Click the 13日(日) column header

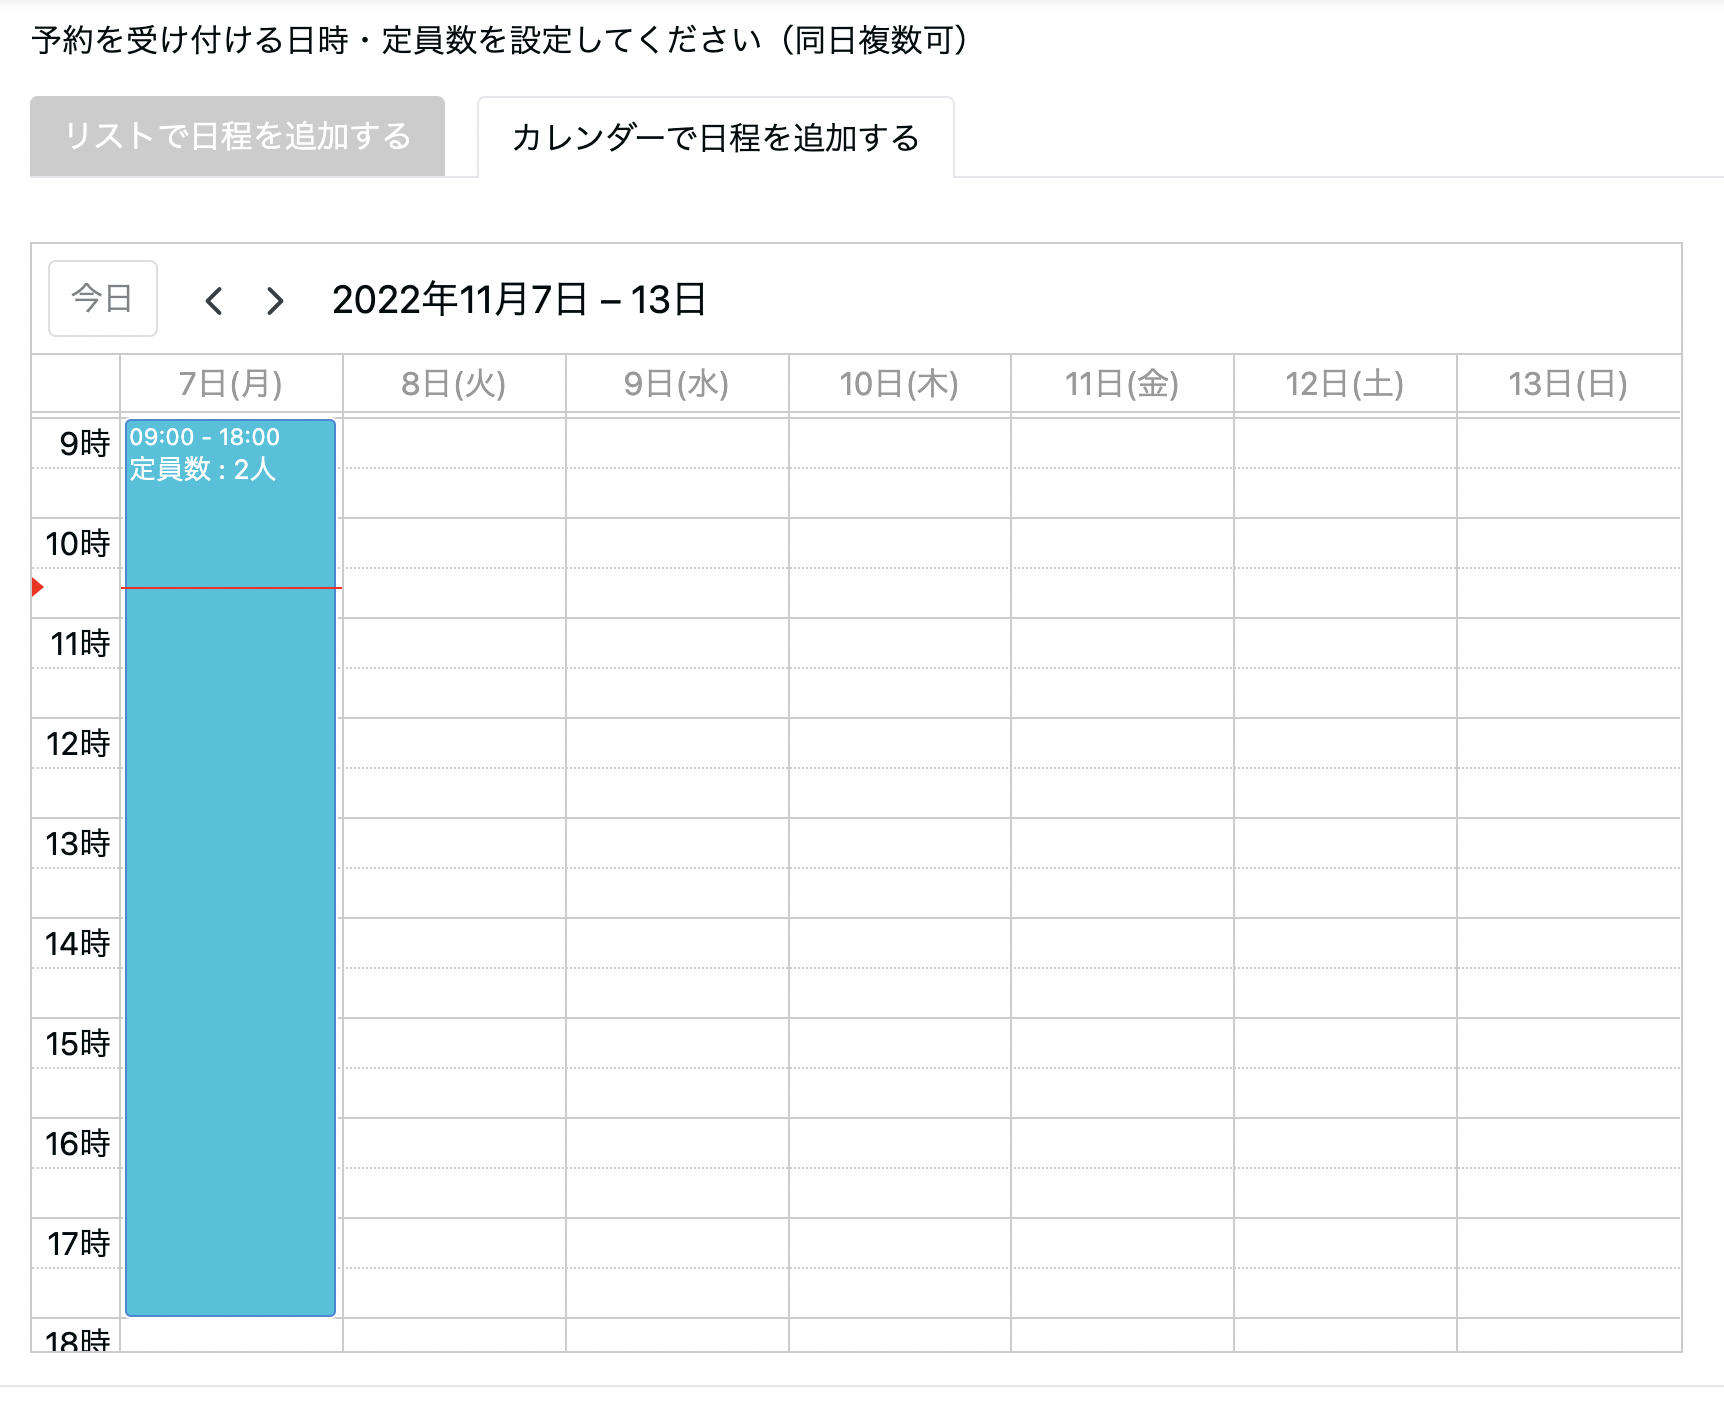[1568, 384]
